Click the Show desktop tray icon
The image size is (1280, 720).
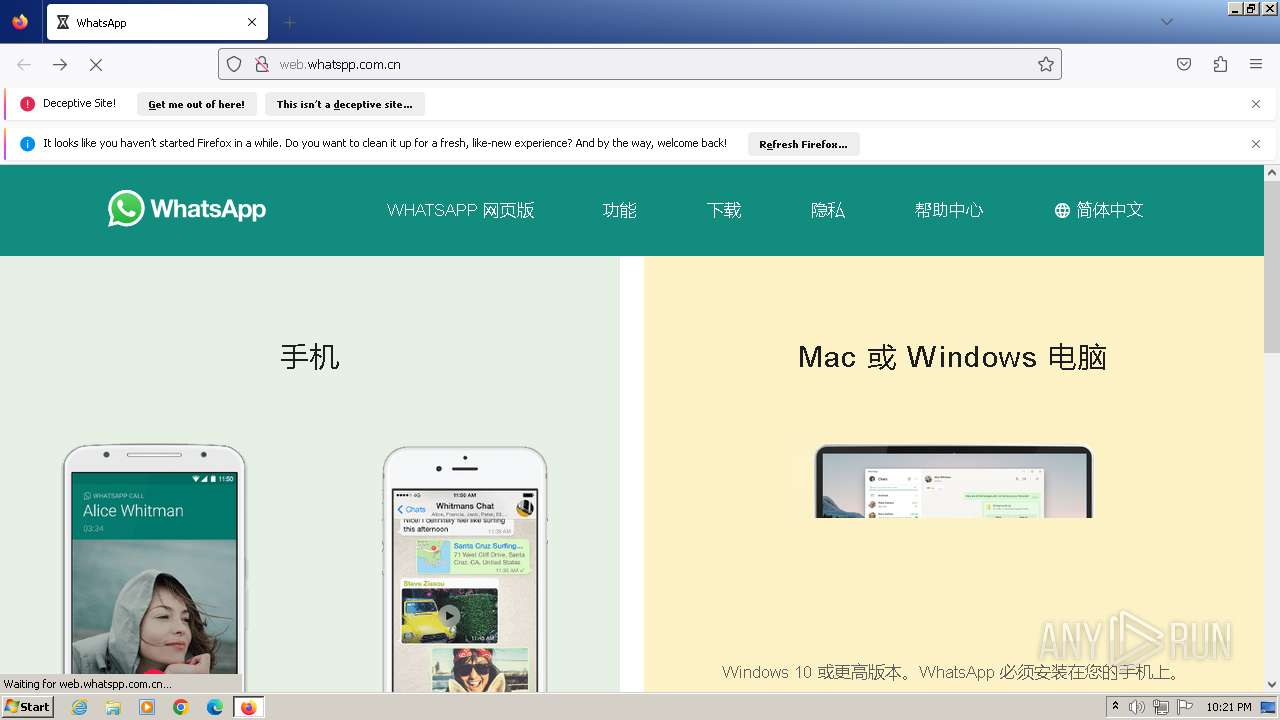[1268, 707]
